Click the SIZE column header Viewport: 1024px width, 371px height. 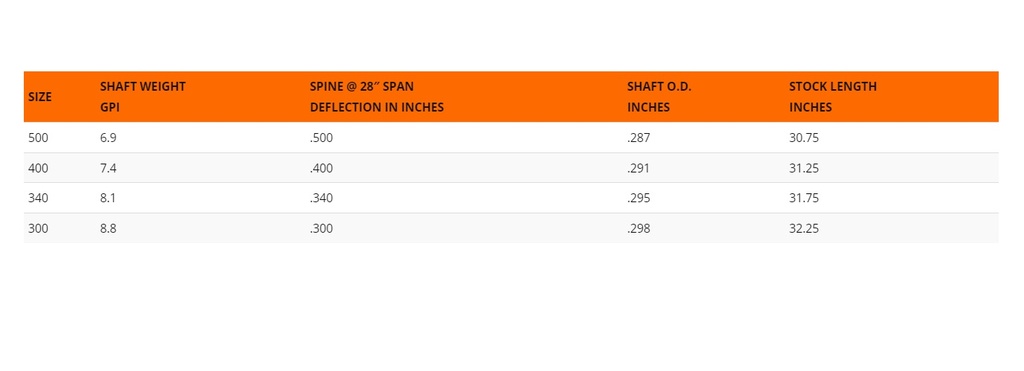click(x=40, y=97)
